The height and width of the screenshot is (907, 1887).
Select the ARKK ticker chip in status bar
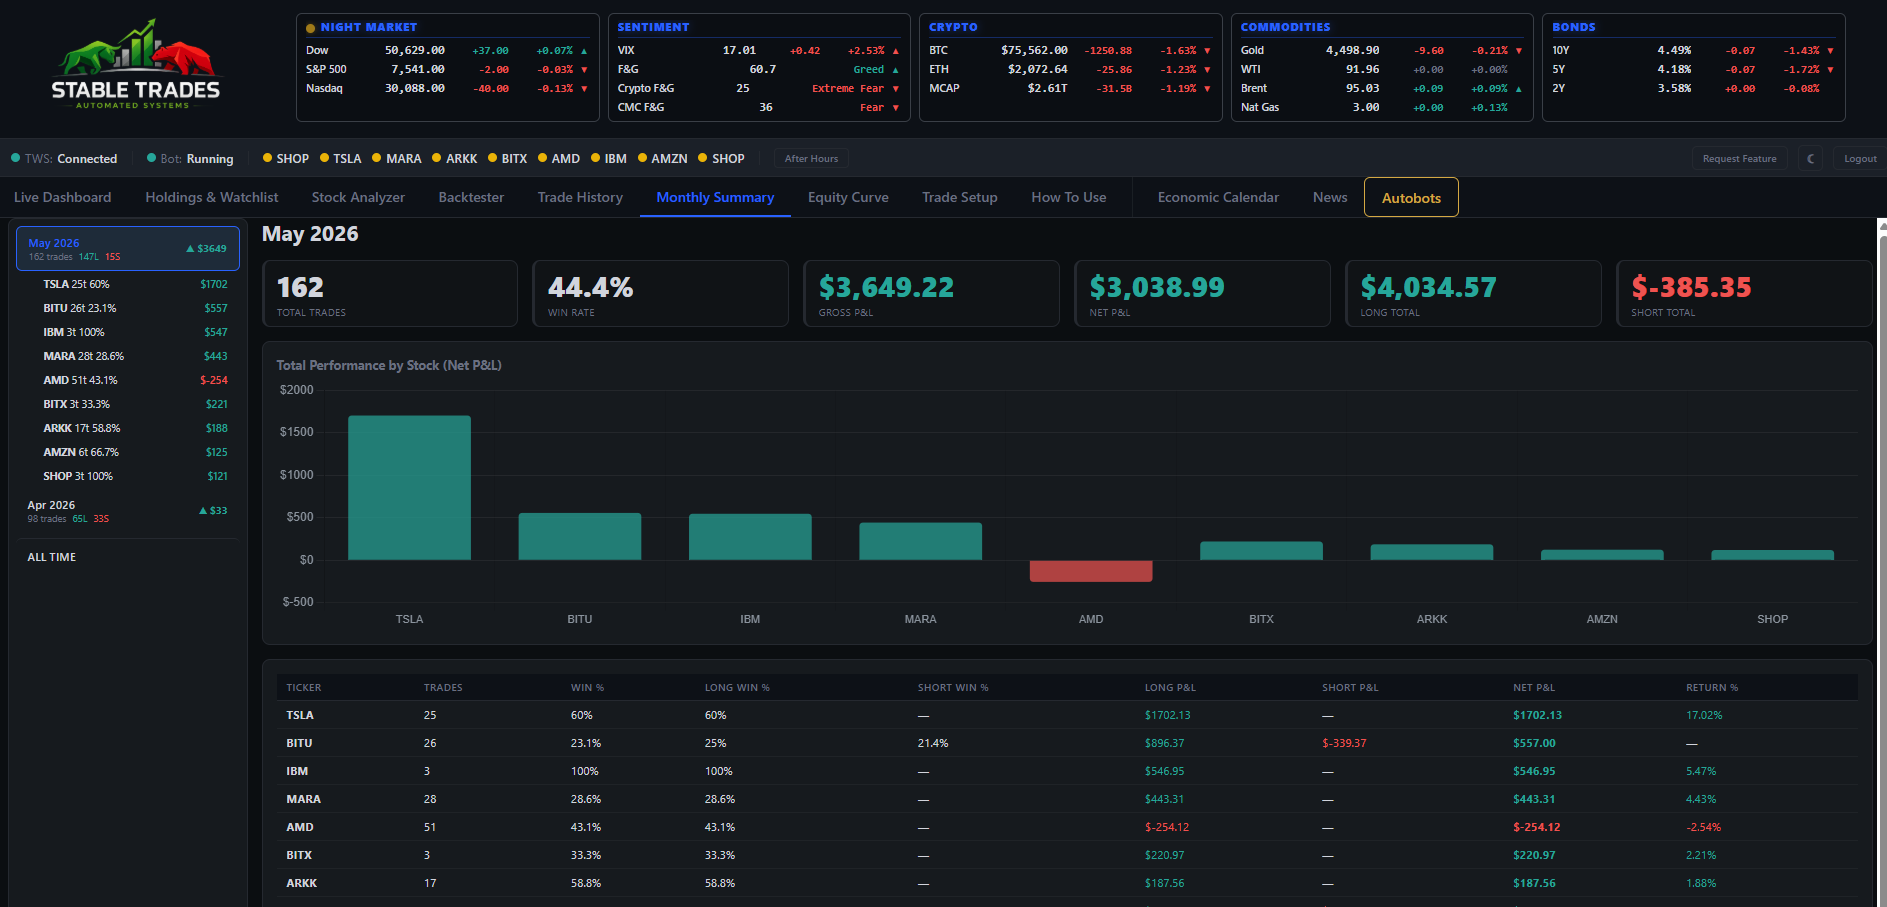pos(455,158)
